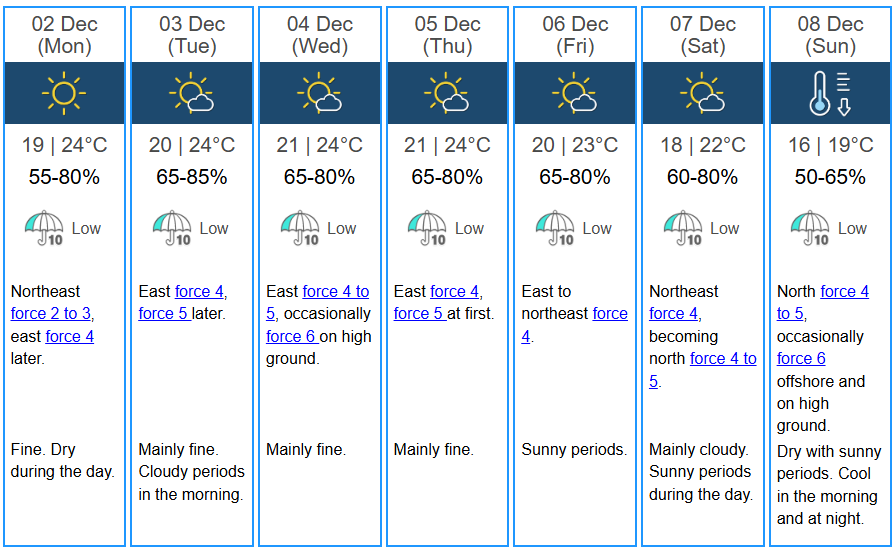
Task: Click the umbrella icon under 07 Dec (Sat)
Action: 682,228
